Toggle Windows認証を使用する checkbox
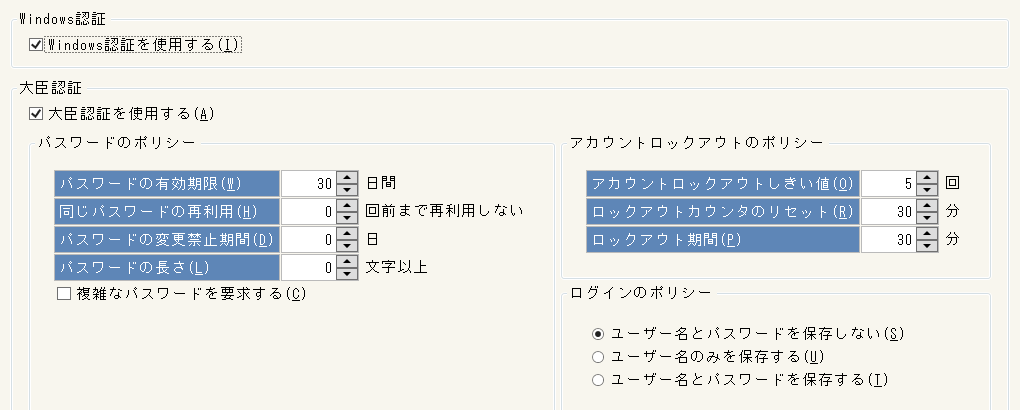Image resolution: width=1020 pixels, height=410 pixels. click(37, 44)
